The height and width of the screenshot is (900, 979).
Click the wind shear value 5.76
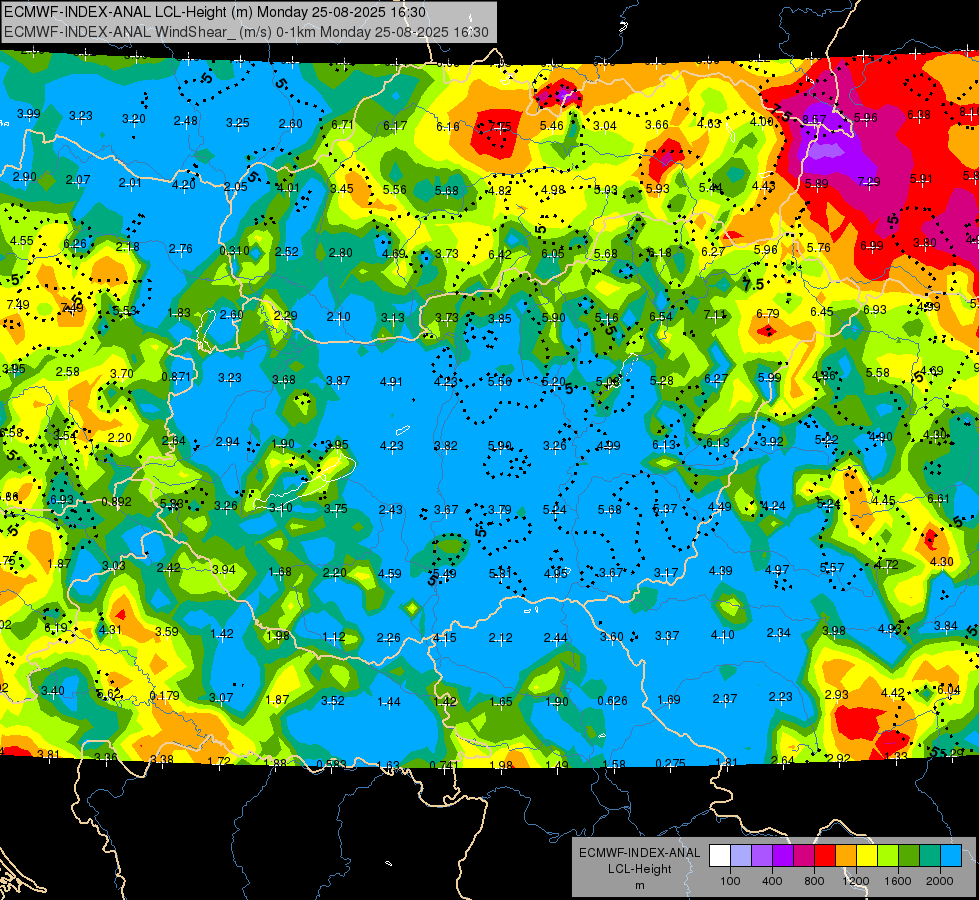pyautogui.click(x=819, y=248)
